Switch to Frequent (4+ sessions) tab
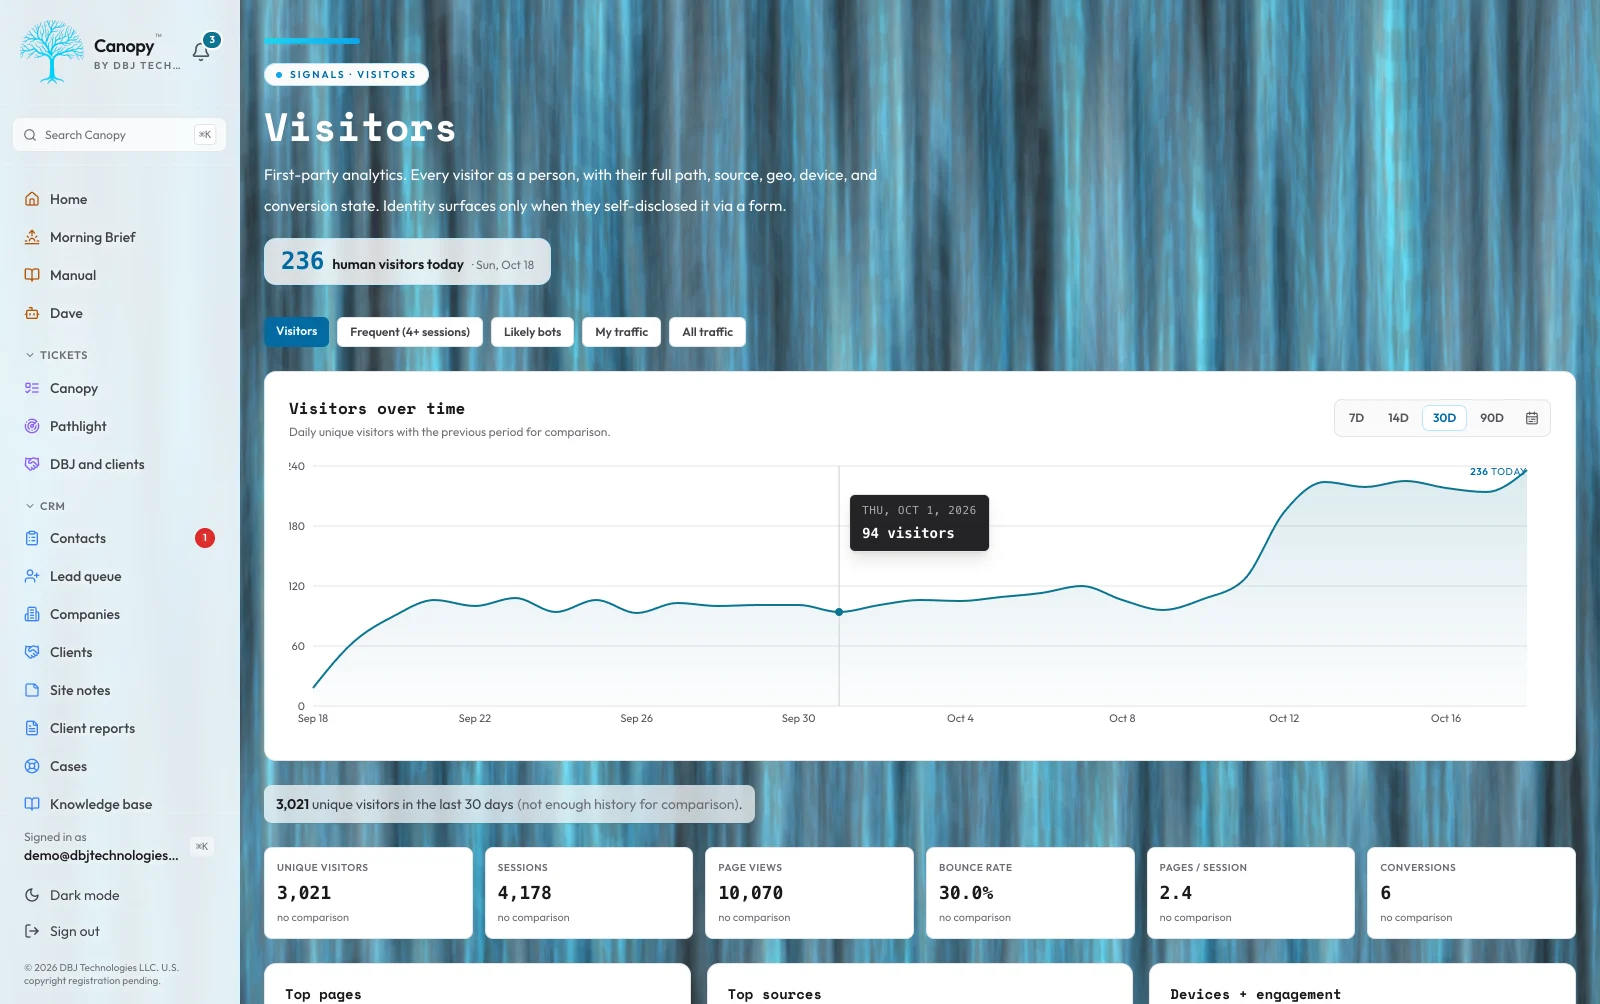The image size is (1600, 1004). tap(410, 332)
